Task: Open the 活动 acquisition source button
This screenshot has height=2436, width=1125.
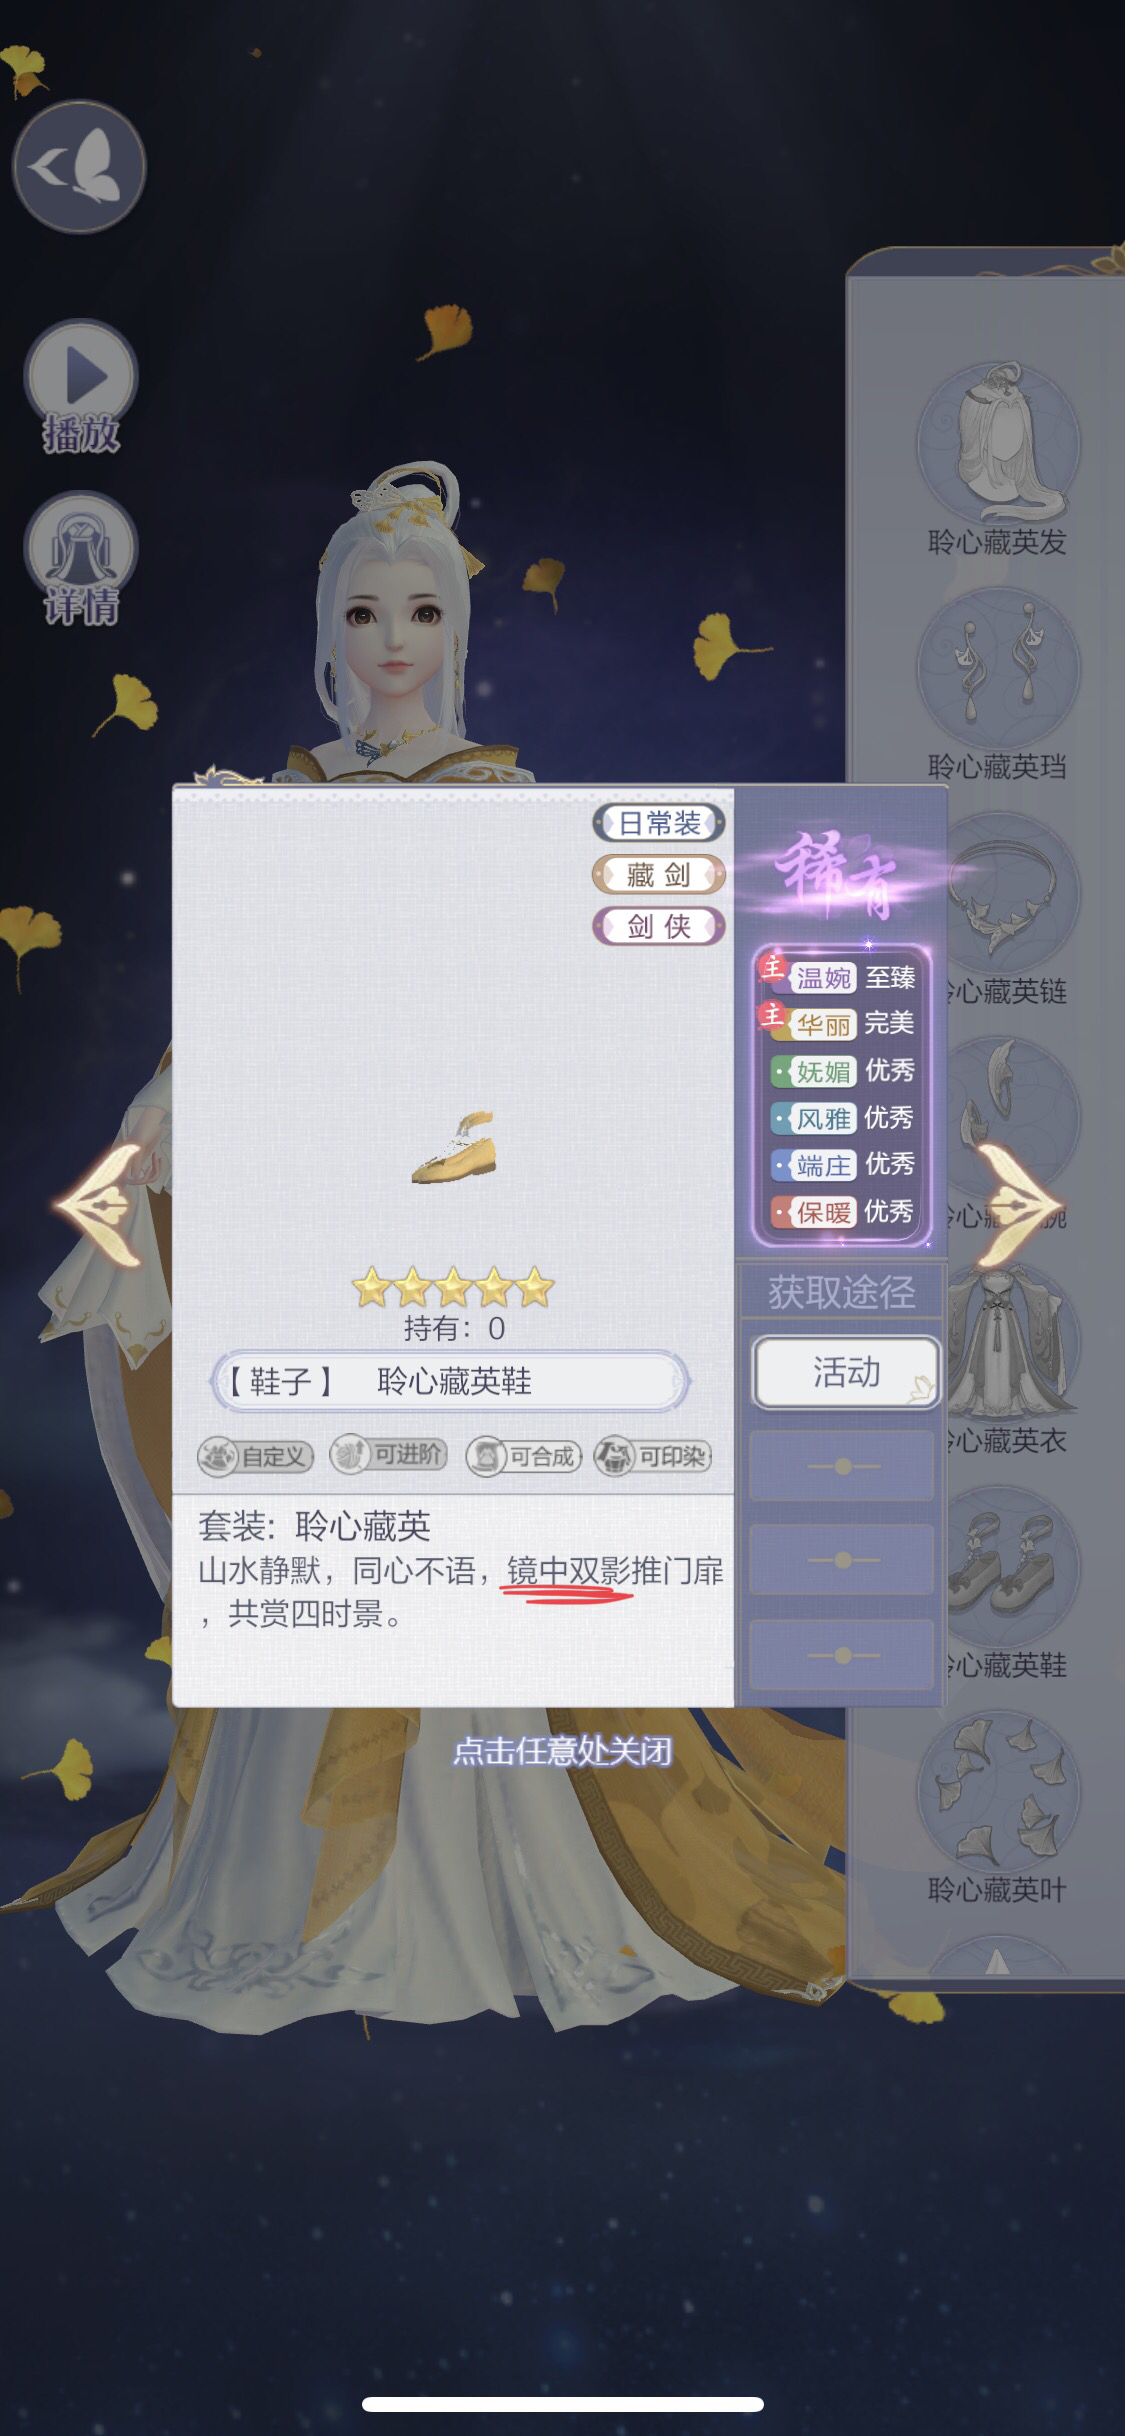Action: (846, 1372)
